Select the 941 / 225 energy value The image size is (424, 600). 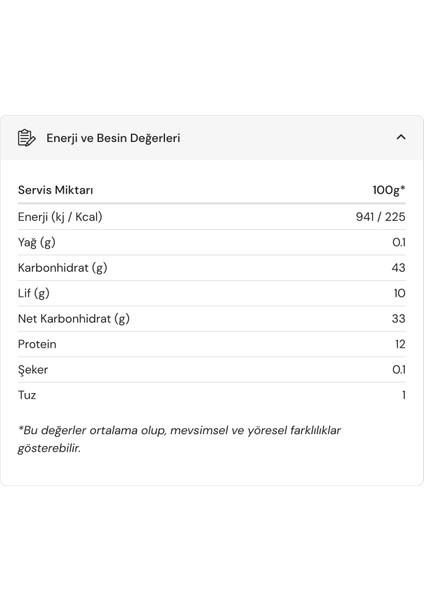(x=380, y=217)
